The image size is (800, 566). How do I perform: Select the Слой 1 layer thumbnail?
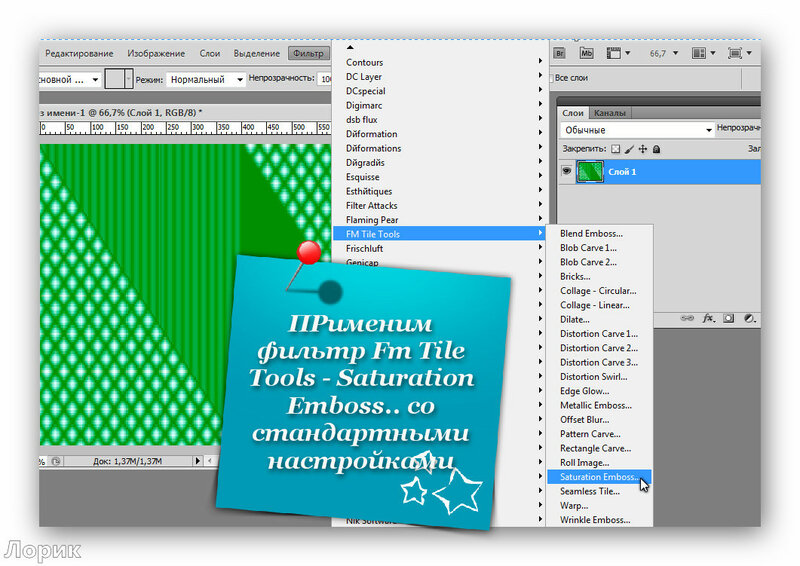[x=590, y=171]
